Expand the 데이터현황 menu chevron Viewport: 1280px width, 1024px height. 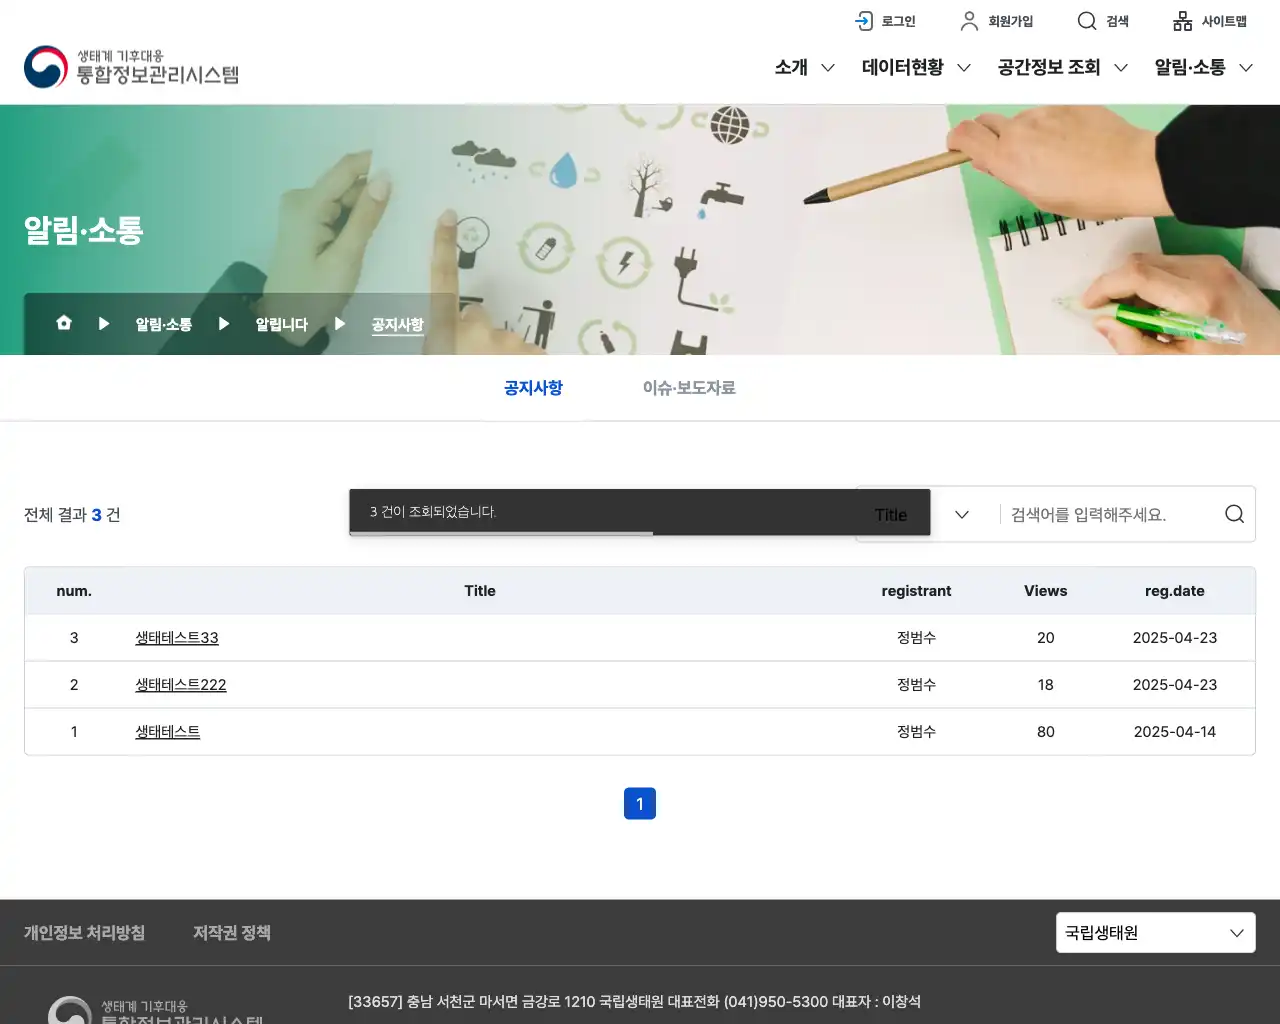coord(964,68)
